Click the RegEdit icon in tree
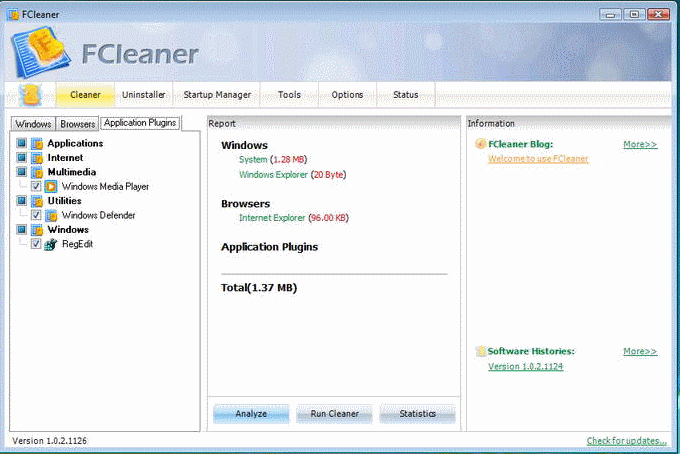 coord(51,244)
